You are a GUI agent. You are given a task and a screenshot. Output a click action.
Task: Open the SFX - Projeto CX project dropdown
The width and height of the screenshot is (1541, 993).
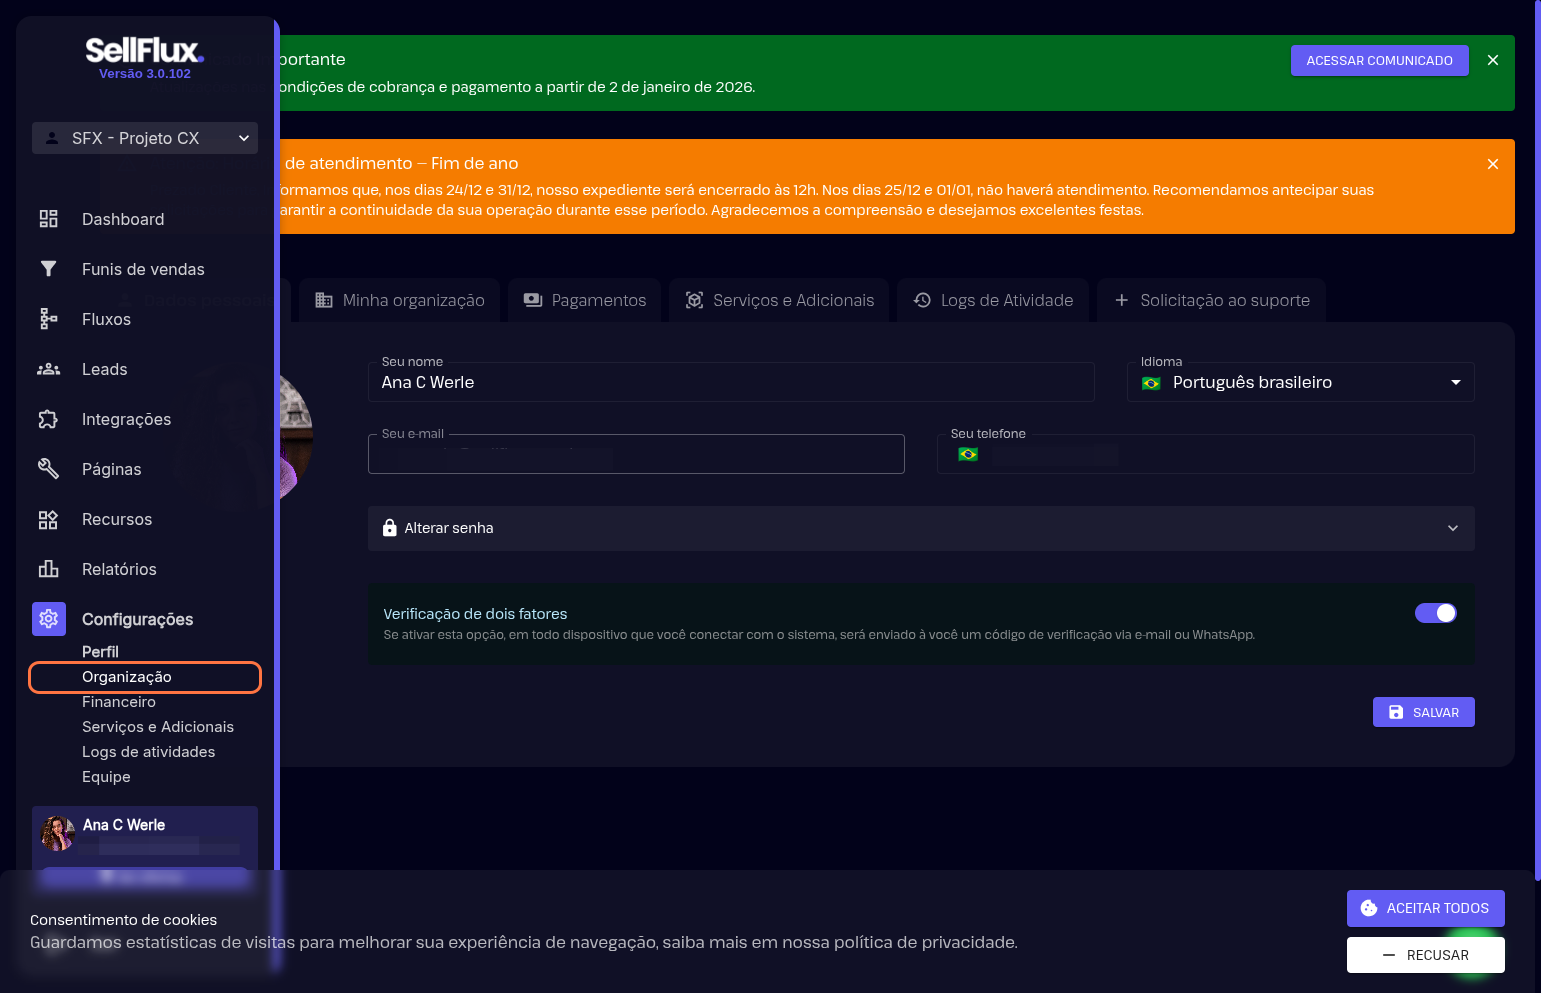pos(145,138)
